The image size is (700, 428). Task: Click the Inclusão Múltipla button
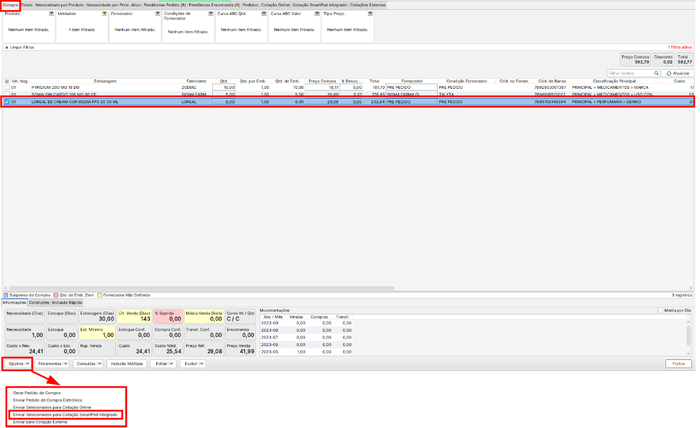pos(126,364)
